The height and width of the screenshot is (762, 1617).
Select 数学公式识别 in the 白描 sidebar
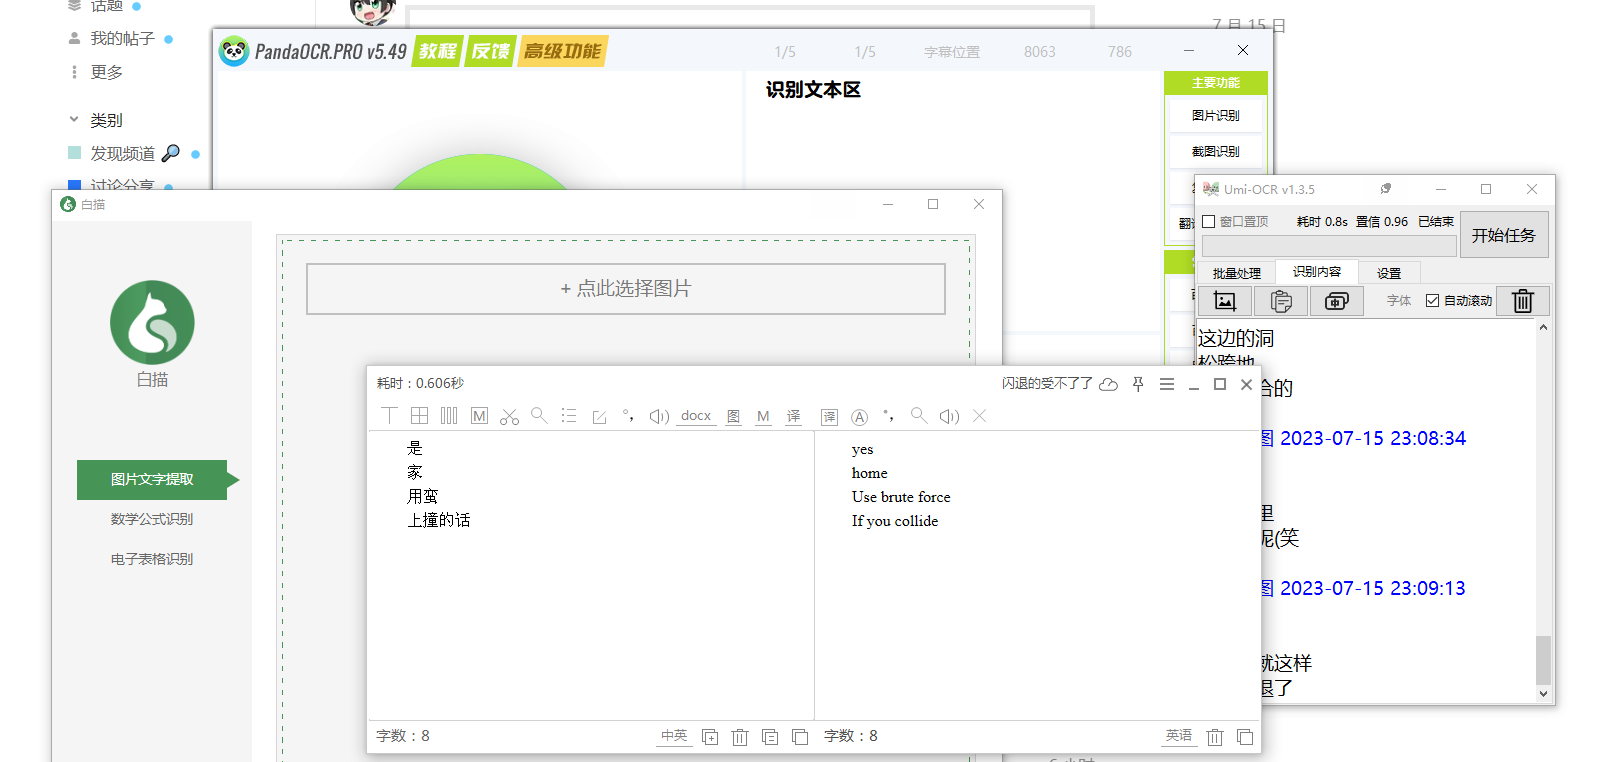[152, 519]
